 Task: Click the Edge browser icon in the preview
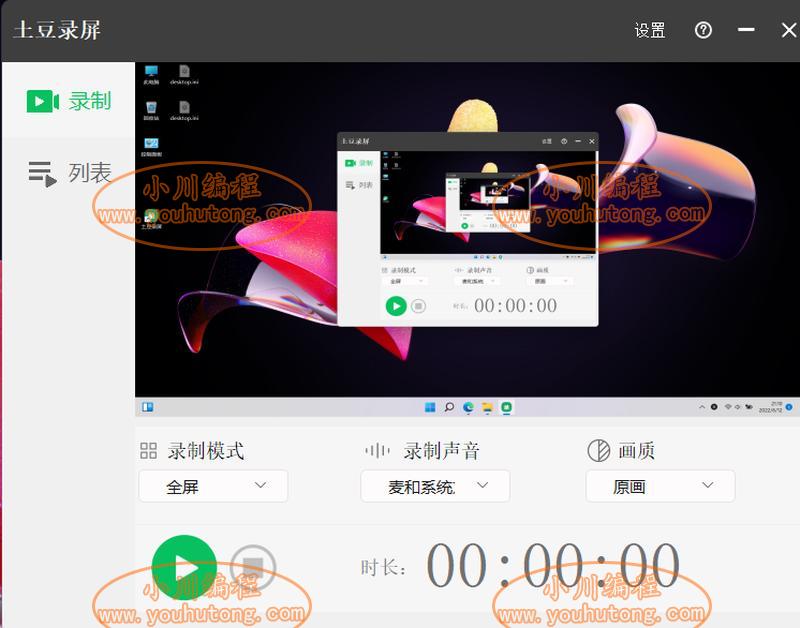(x=468, y=407)
